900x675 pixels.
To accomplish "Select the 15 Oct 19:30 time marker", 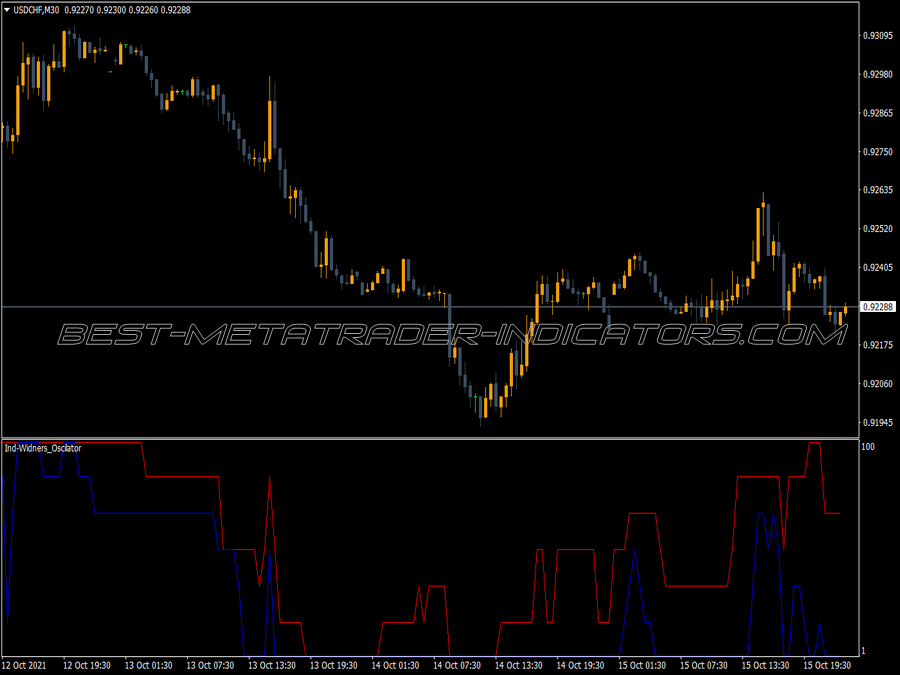I will 827,665.
